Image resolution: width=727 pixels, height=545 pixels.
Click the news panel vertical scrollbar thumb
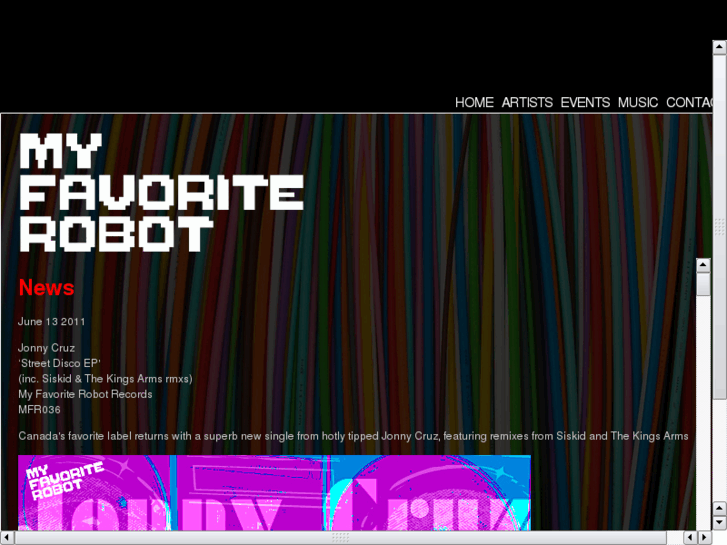pos(703,283)
